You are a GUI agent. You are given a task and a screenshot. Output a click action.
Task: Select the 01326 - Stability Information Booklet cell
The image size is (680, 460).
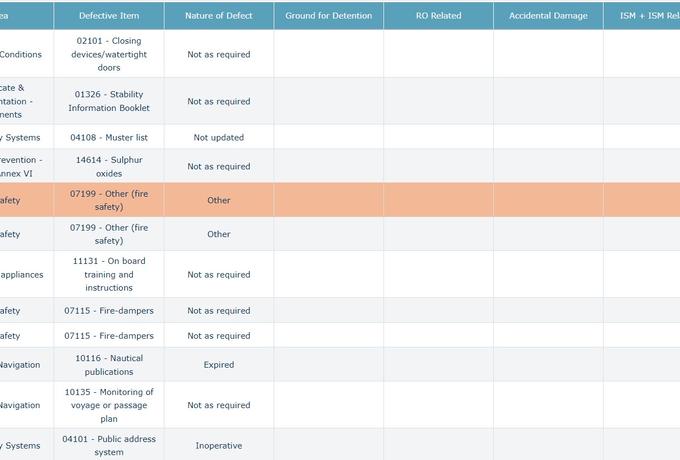(x=109, y=101)
